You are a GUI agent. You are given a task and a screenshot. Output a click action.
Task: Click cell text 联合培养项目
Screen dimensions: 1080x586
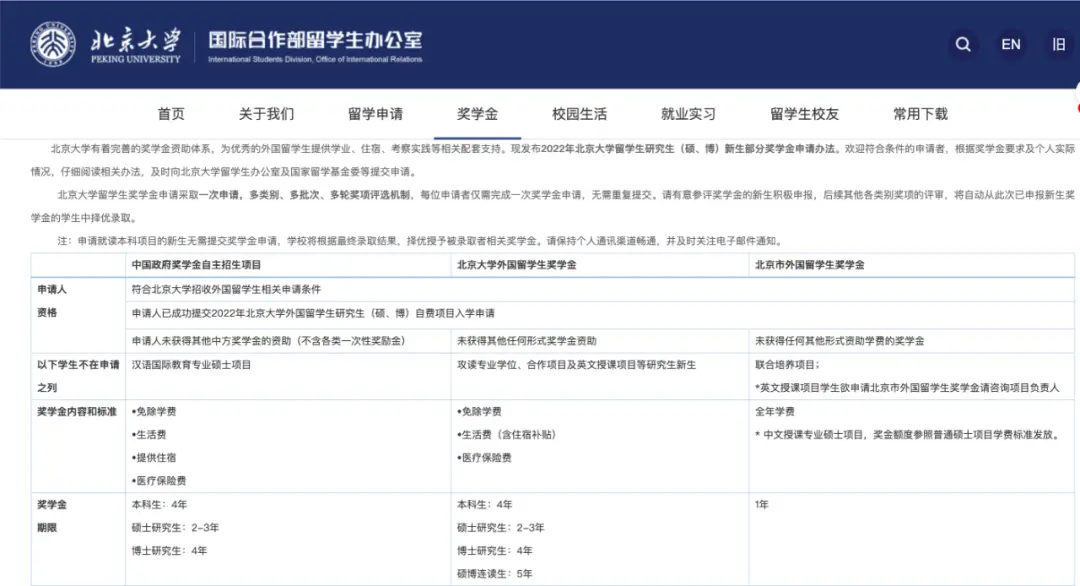785,365
